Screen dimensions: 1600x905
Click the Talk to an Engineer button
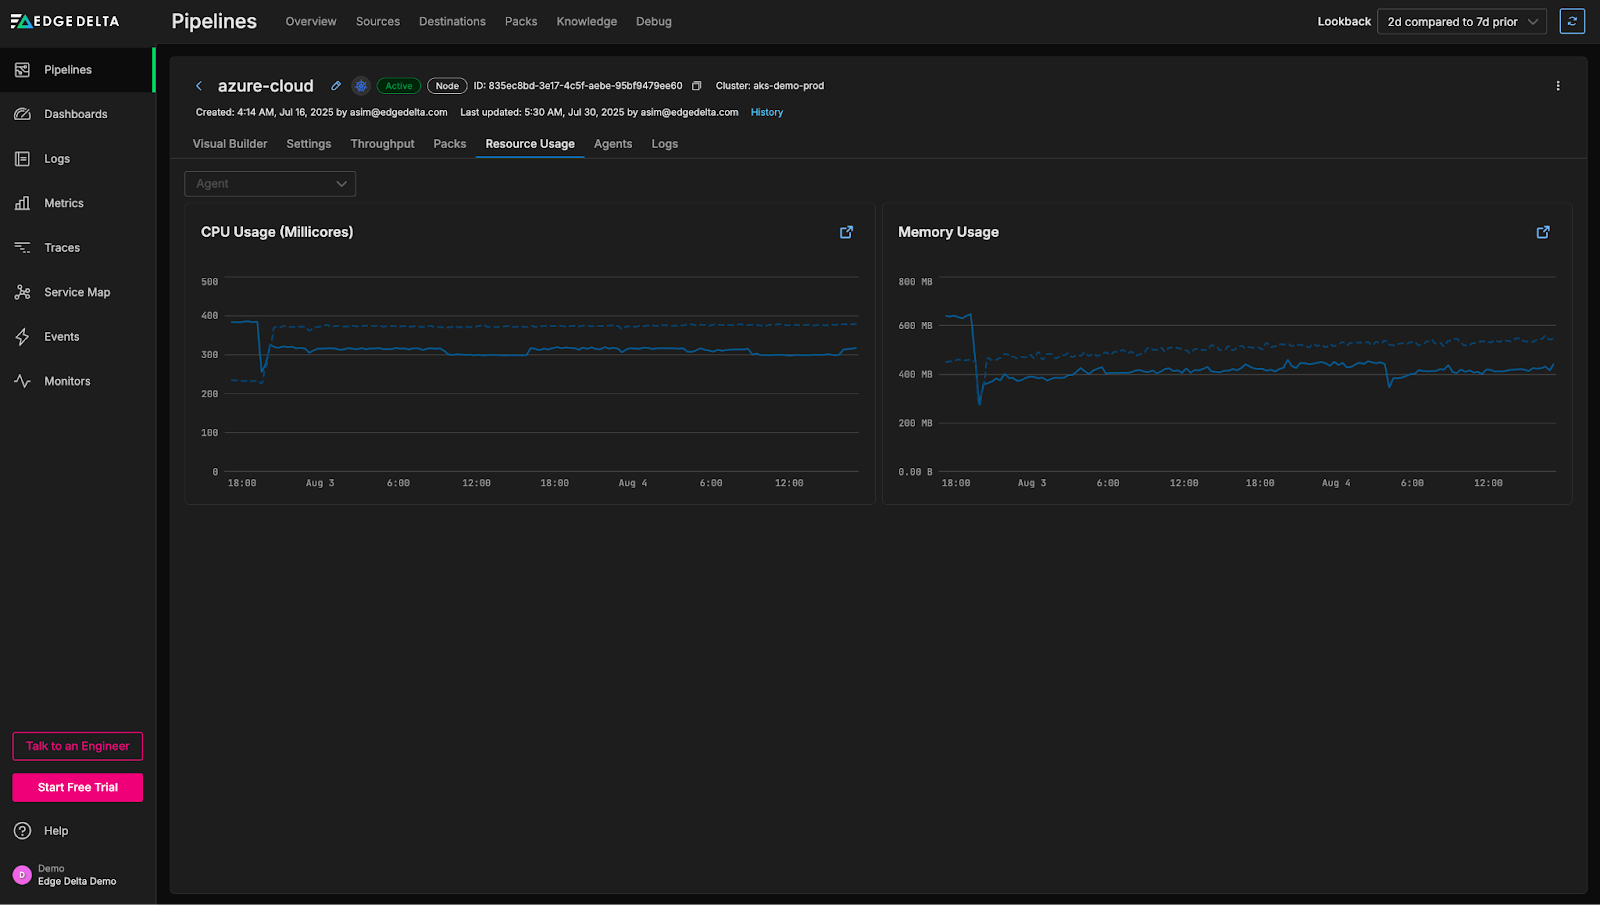click(x=78, y=746)
